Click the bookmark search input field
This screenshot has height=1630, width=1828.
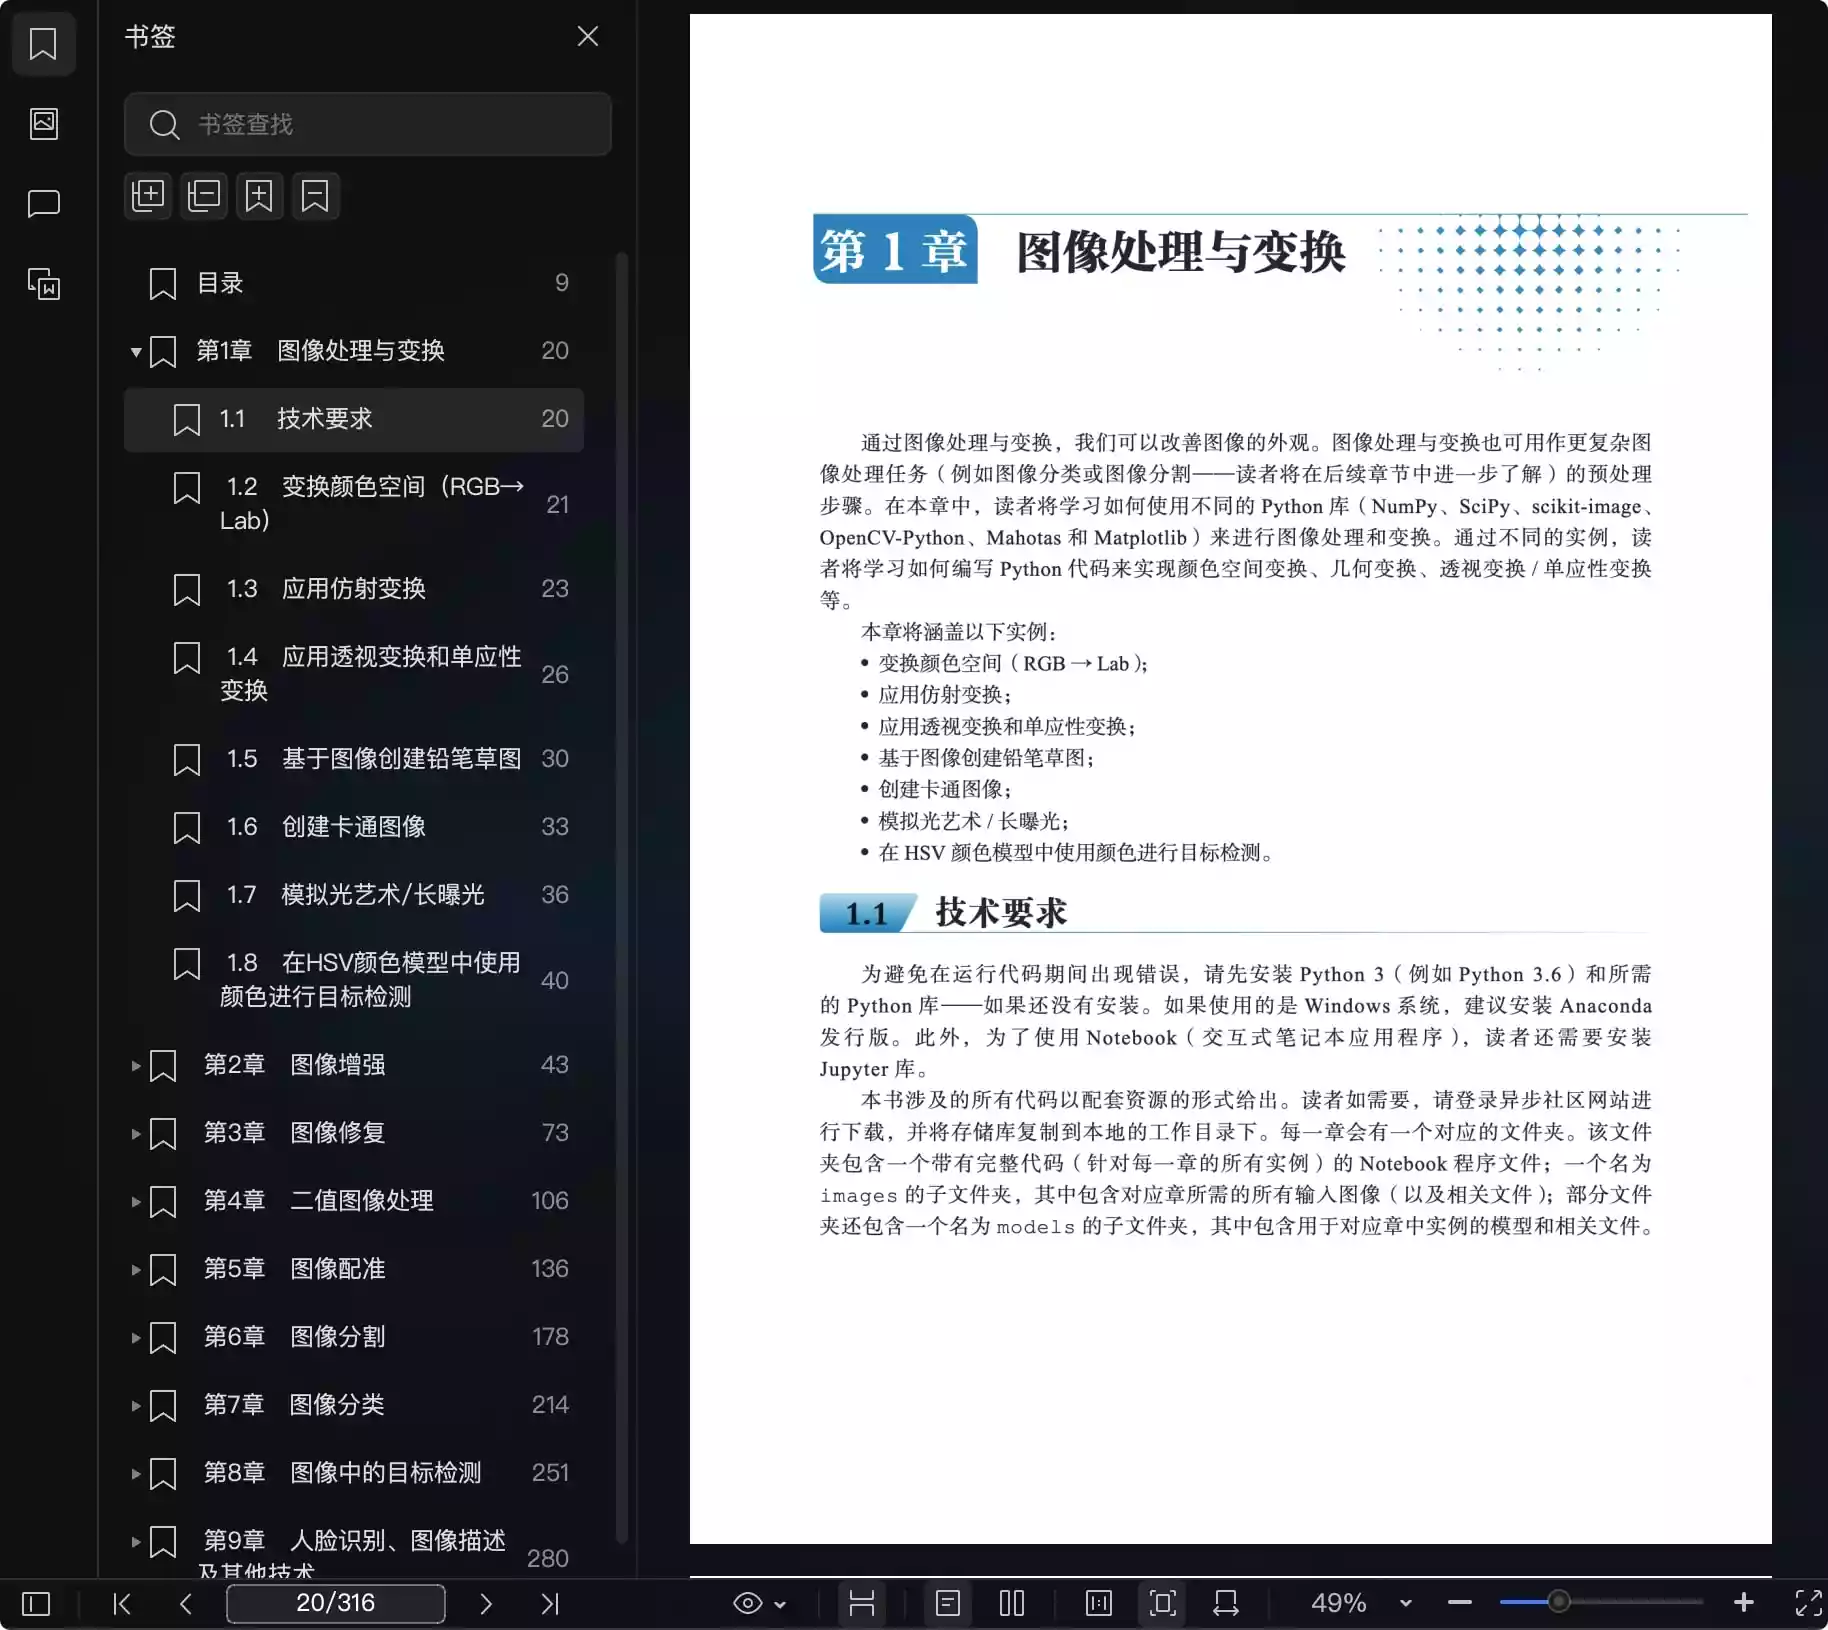coord(367,124)
